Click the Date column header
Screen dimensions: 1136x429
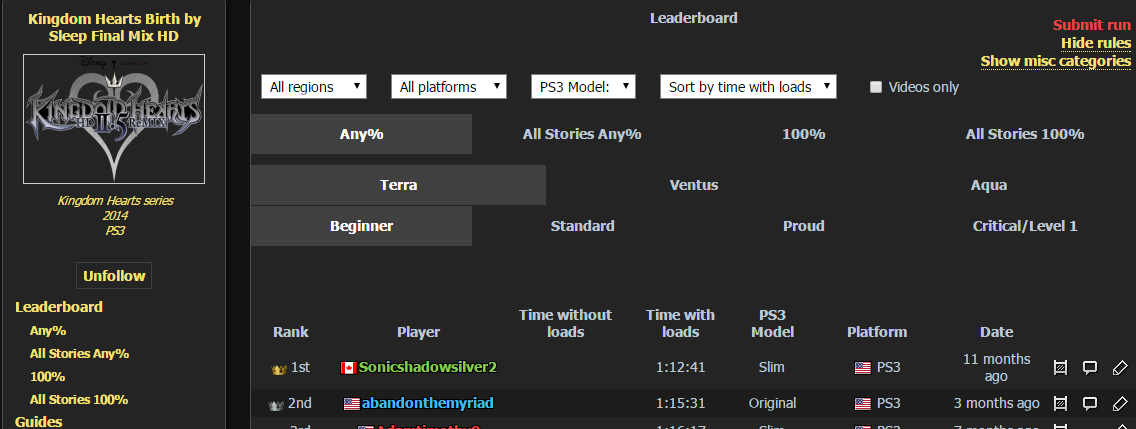click(x=996, y=332)
